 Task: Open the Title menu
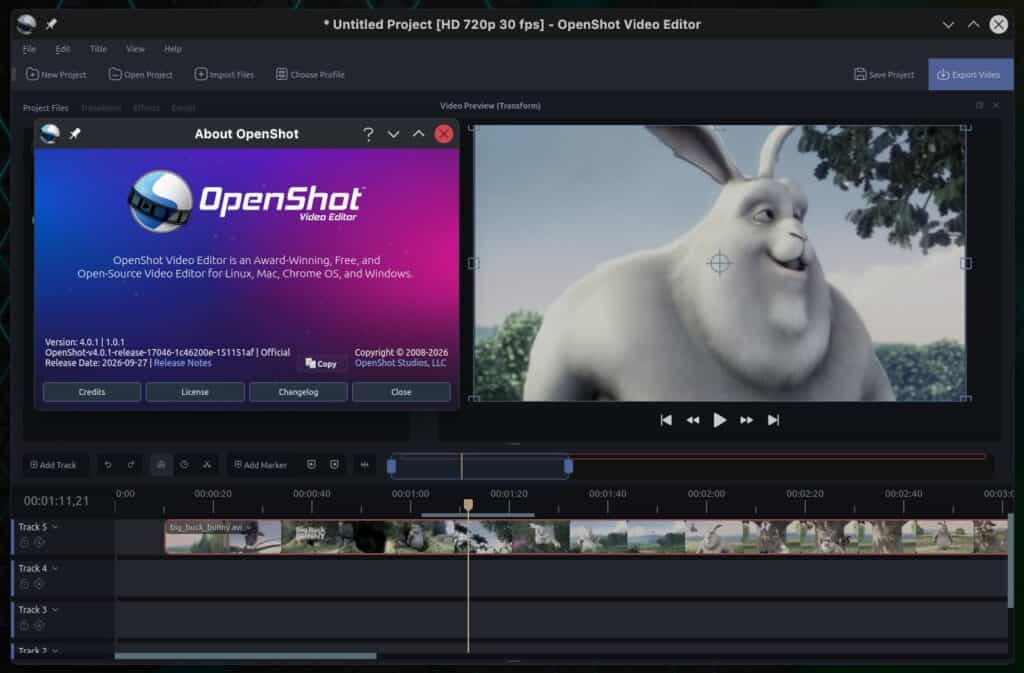(x=98, y=49)
